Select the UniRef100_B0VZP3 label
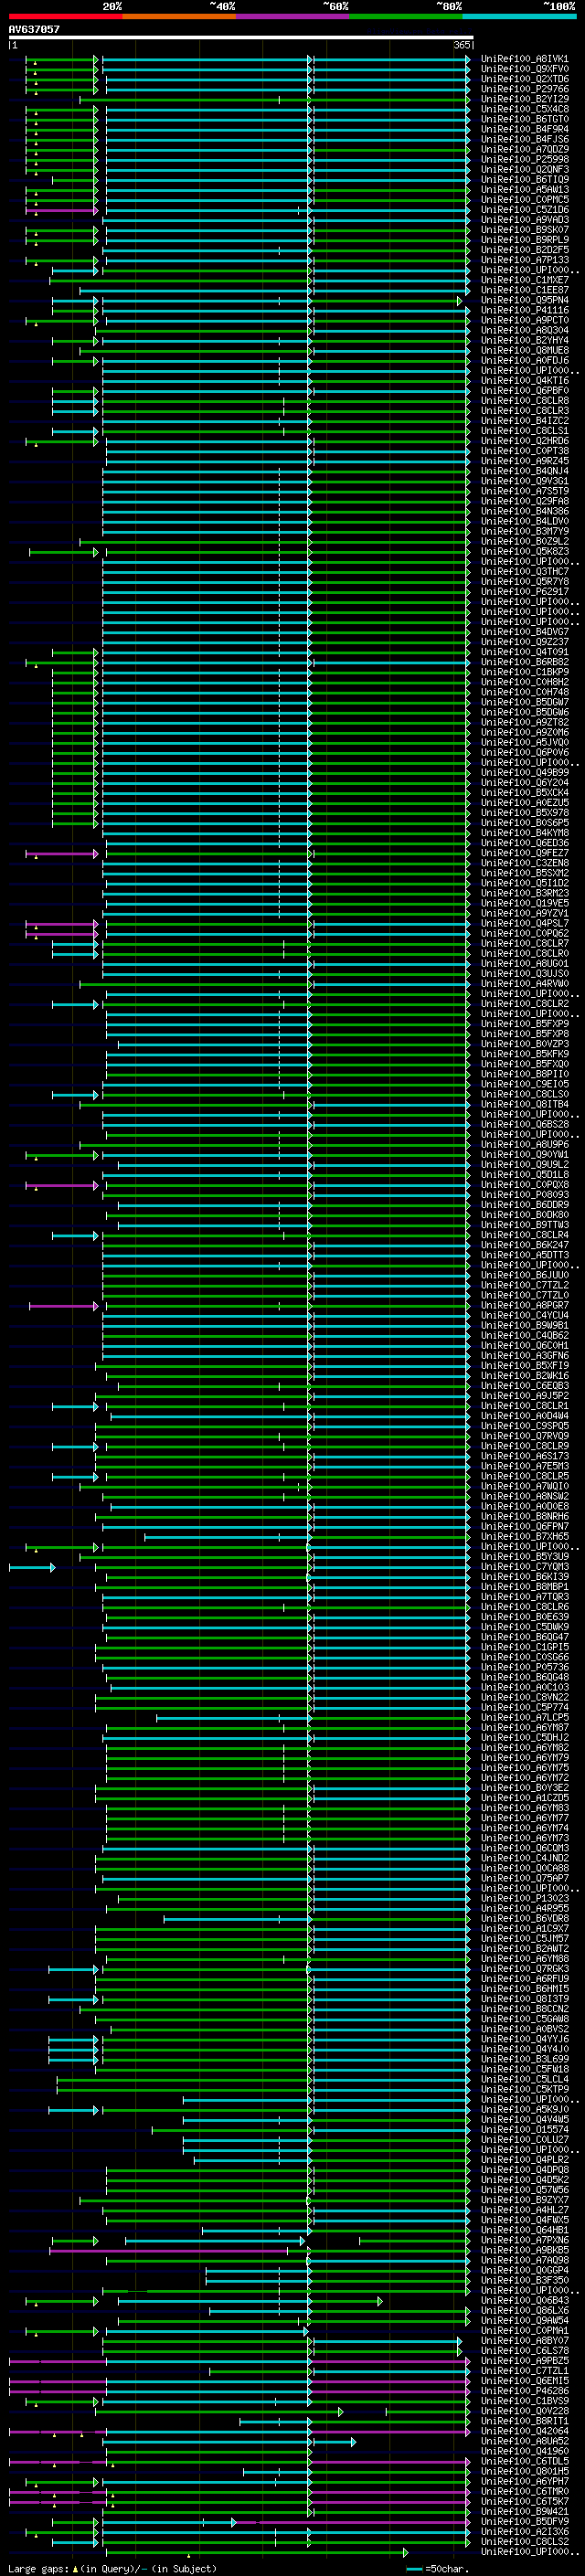 pyautogui.click(x=525, y=1044)
